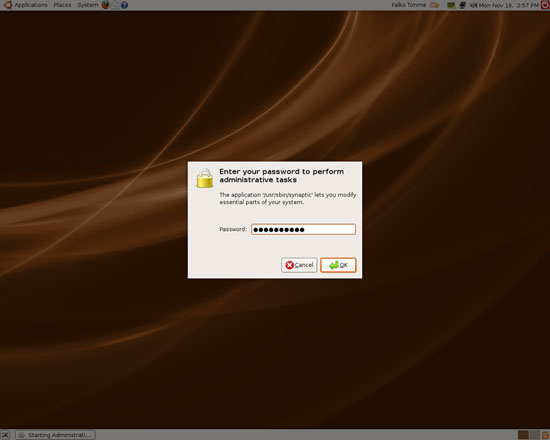The height and width of the screenshot is (440, 550).
Task: Click the OK button in password dialog
Action: tap(338, 265)
